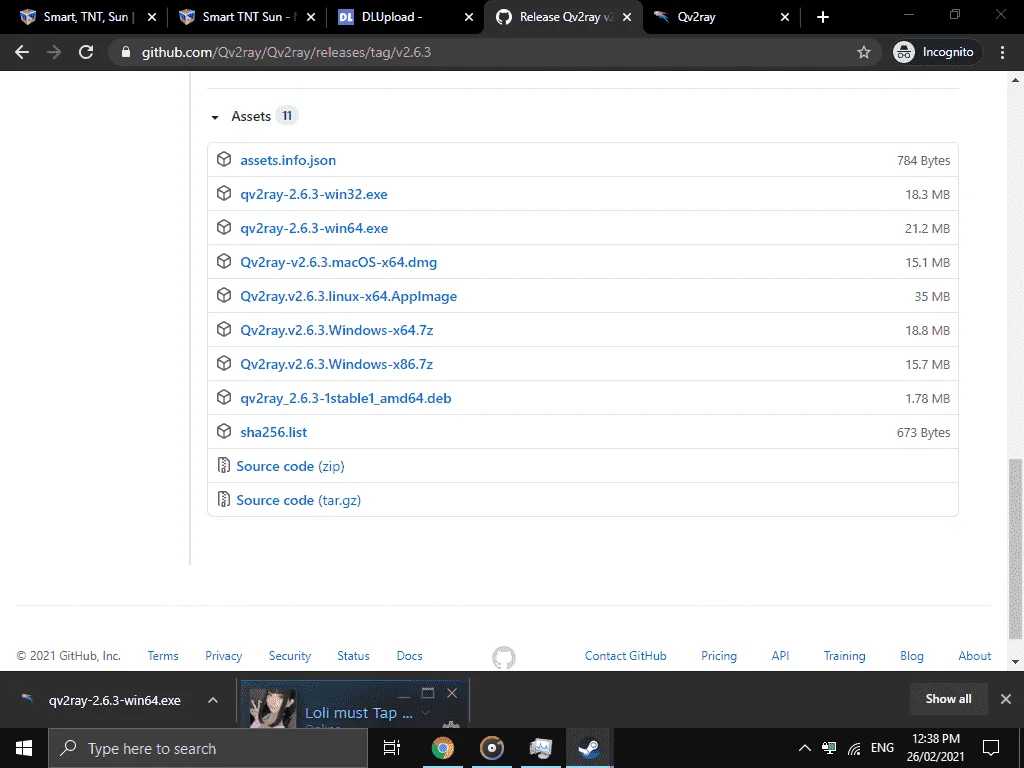View site information via the padlock icon
Image resolution: width=1024 pixels, height=768 pixels.
pos(126,52)
